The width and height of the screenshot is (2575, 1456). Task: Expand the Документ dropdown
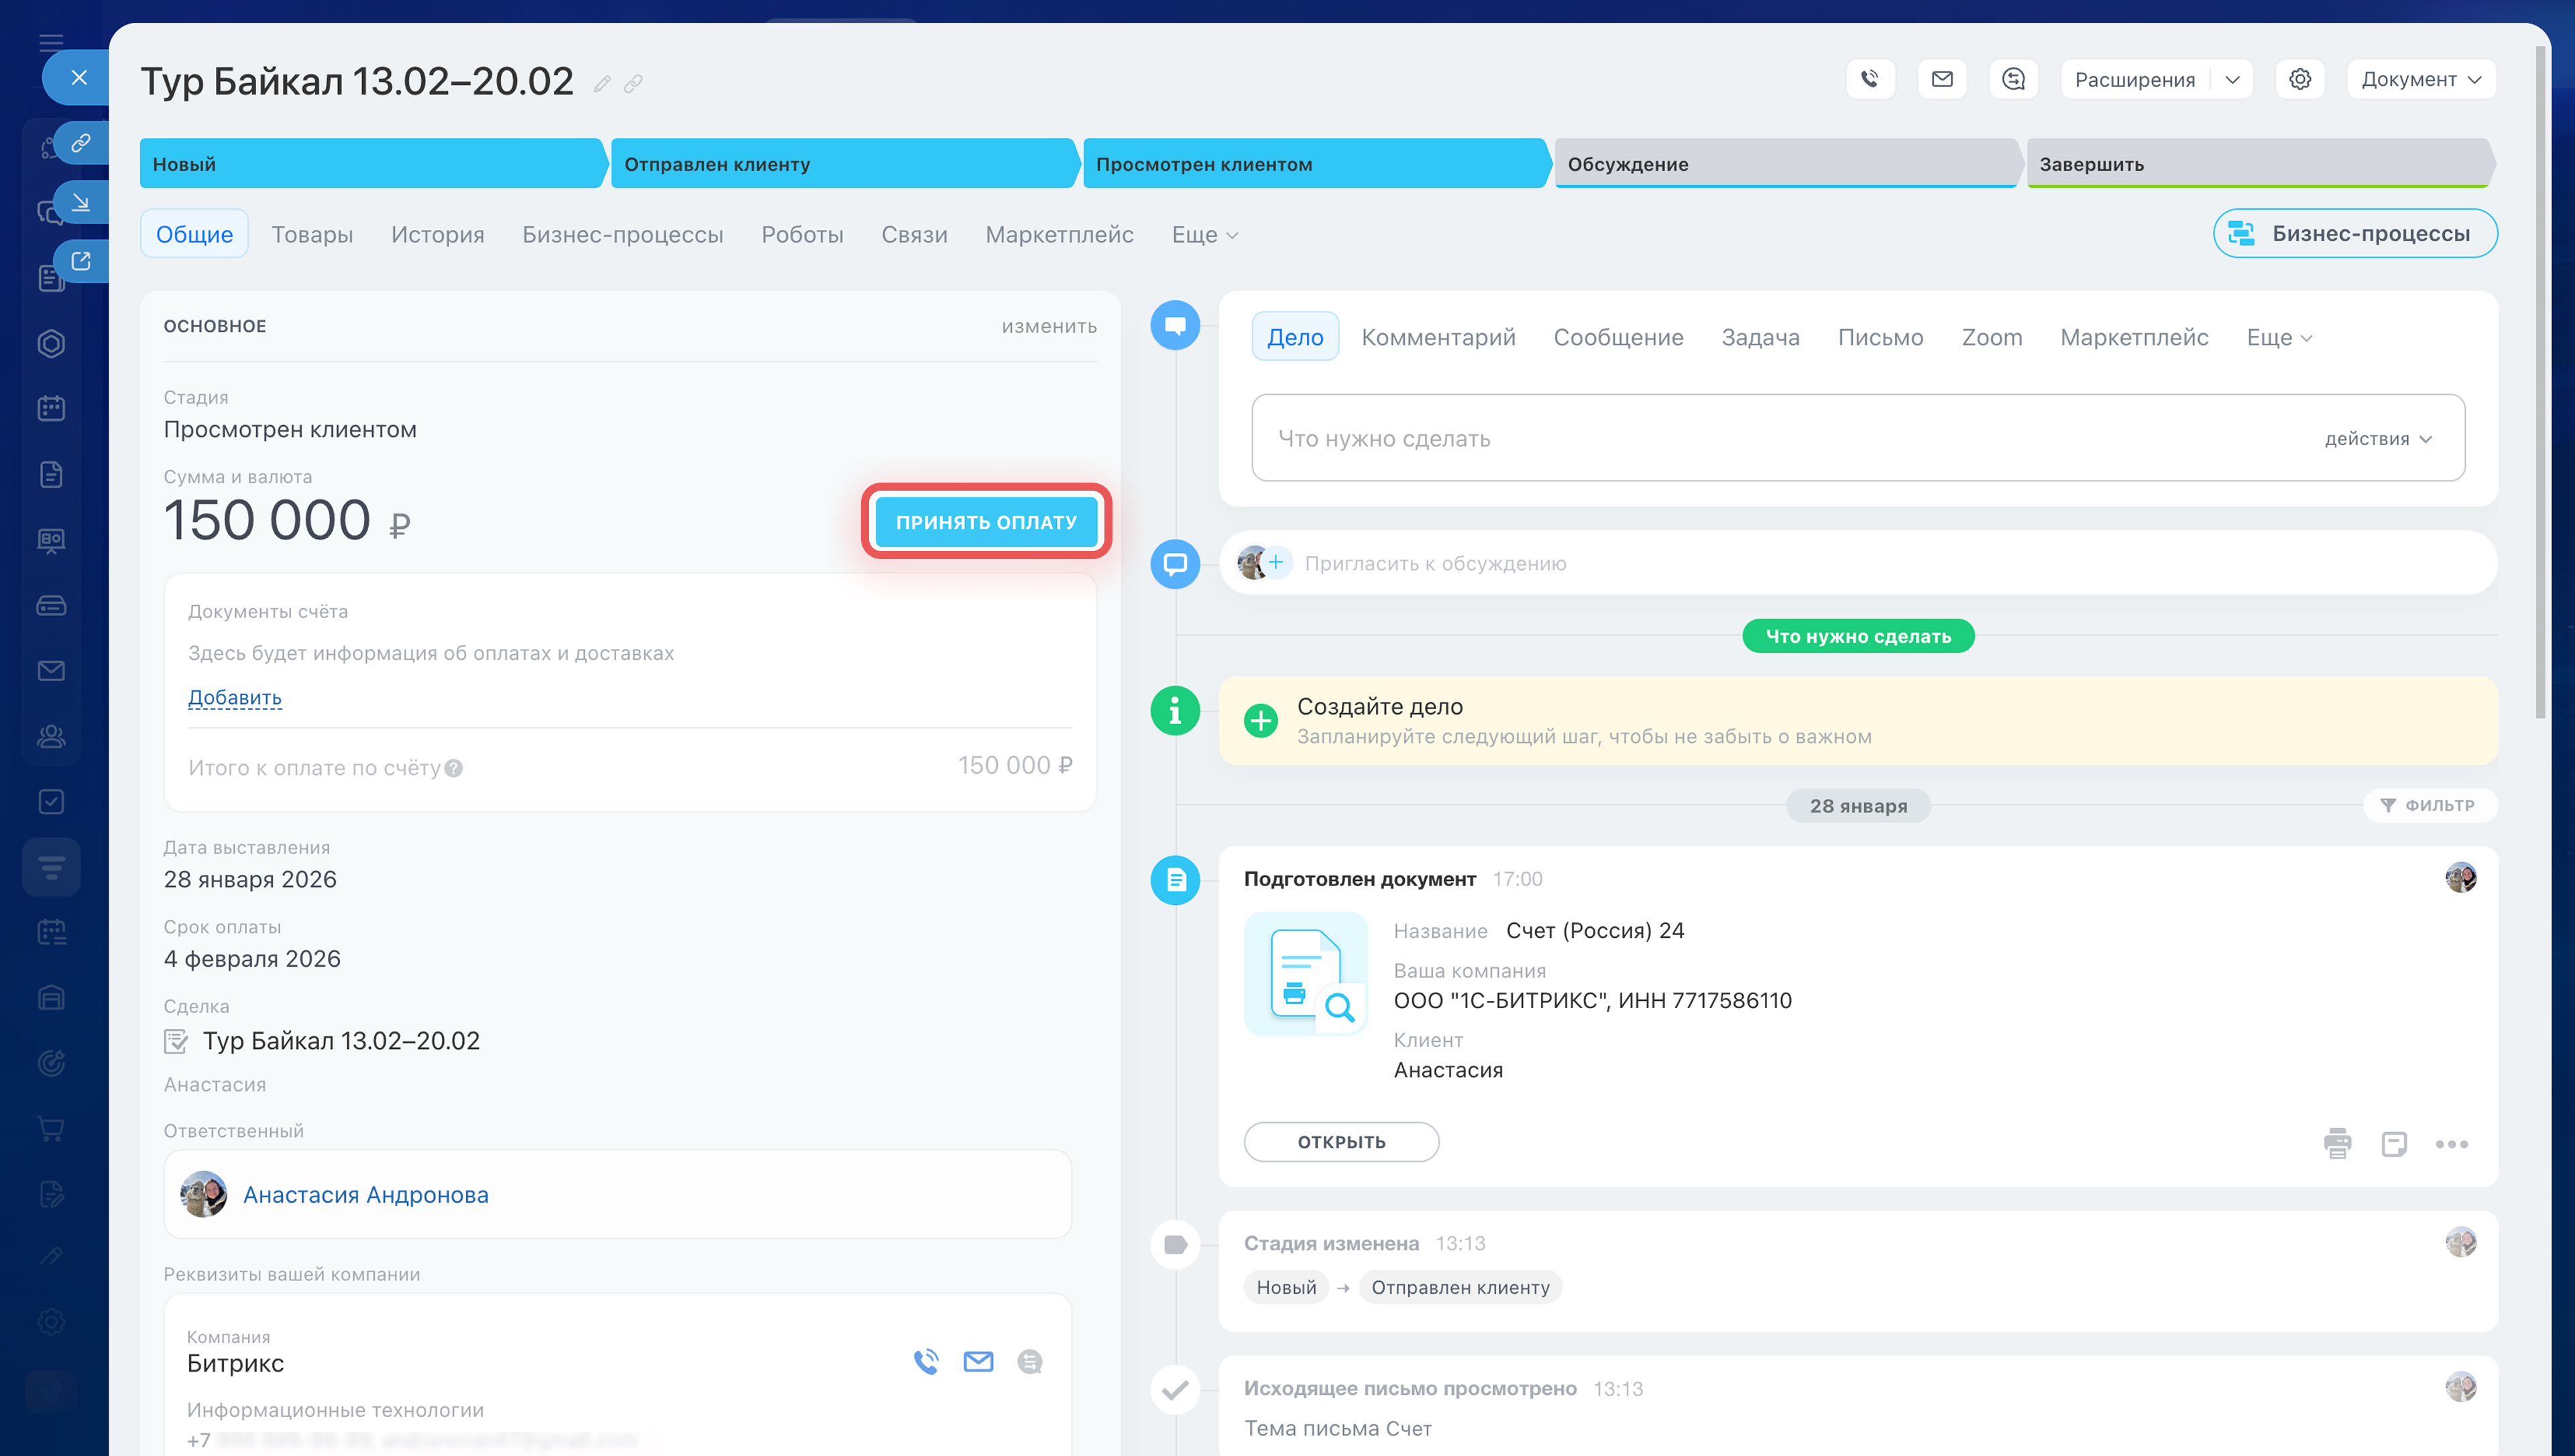tap(2420, 79)
